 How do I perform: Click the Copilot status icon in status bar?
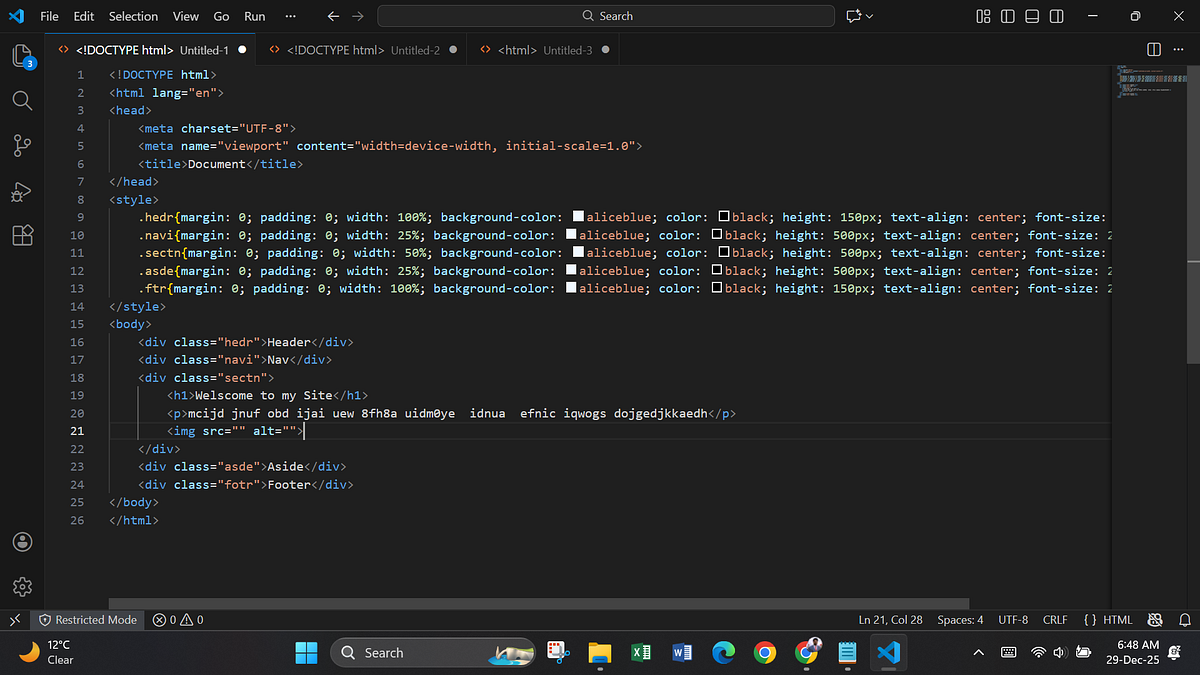[x=1155, y=620]
